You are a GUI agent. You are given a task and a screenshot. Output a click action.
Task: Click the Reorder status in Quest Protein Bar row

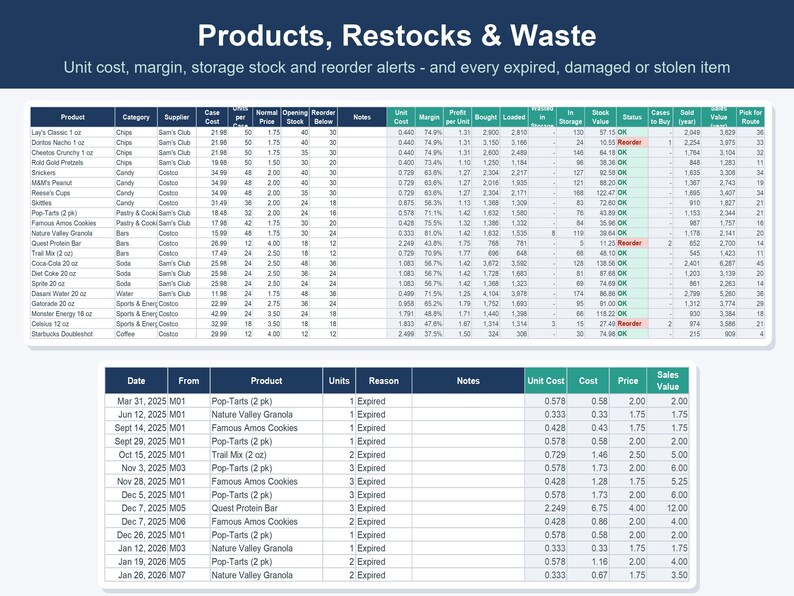[632, 243]
